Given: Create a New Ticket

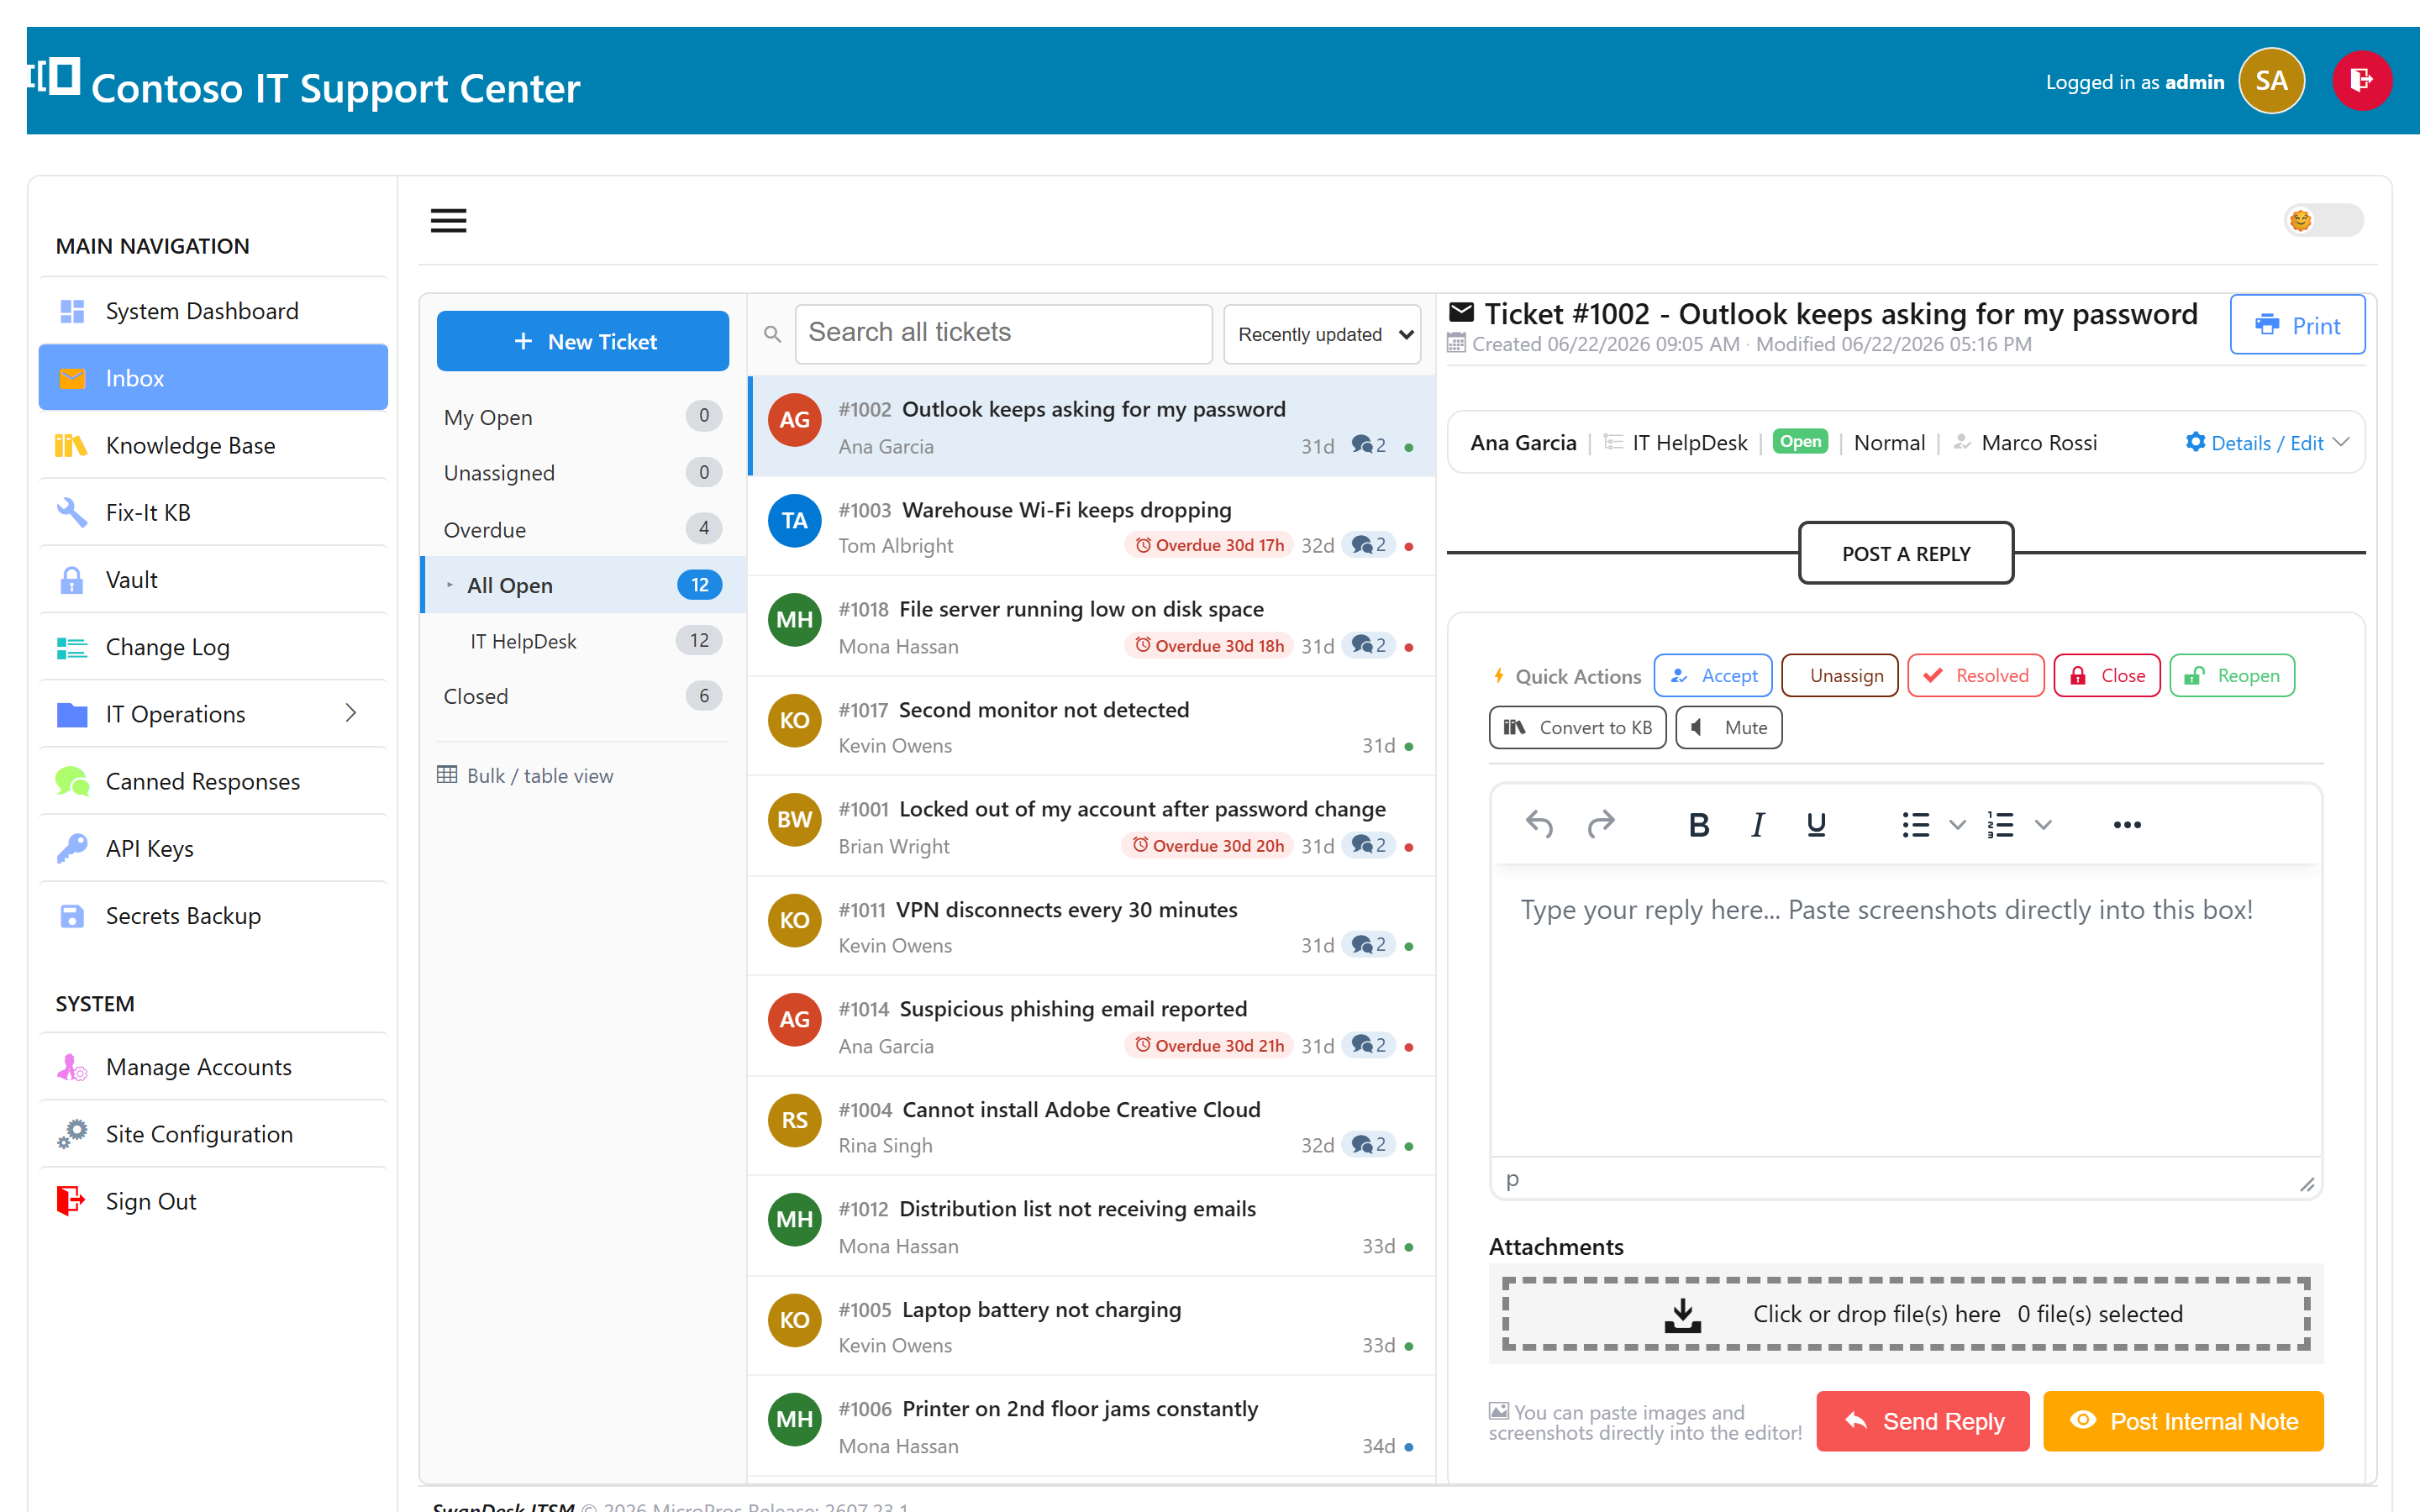Looking at the screenshot, I should [583, 341].
